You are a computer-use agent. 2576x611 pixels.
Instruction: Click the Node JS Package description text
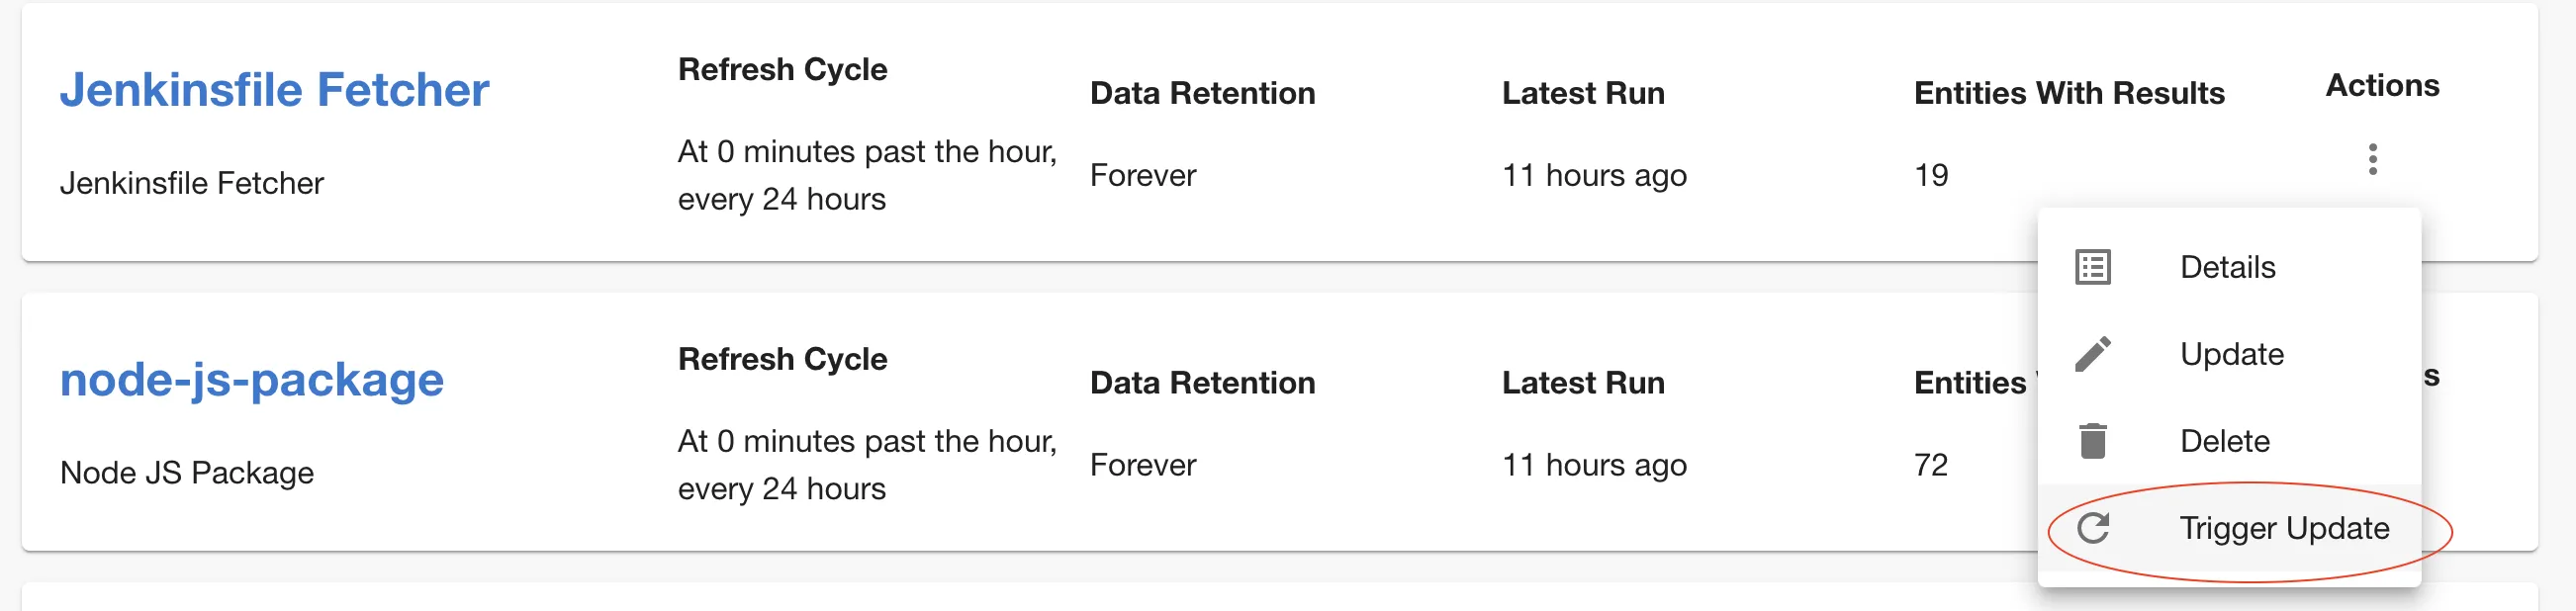[x=187, y=473]
